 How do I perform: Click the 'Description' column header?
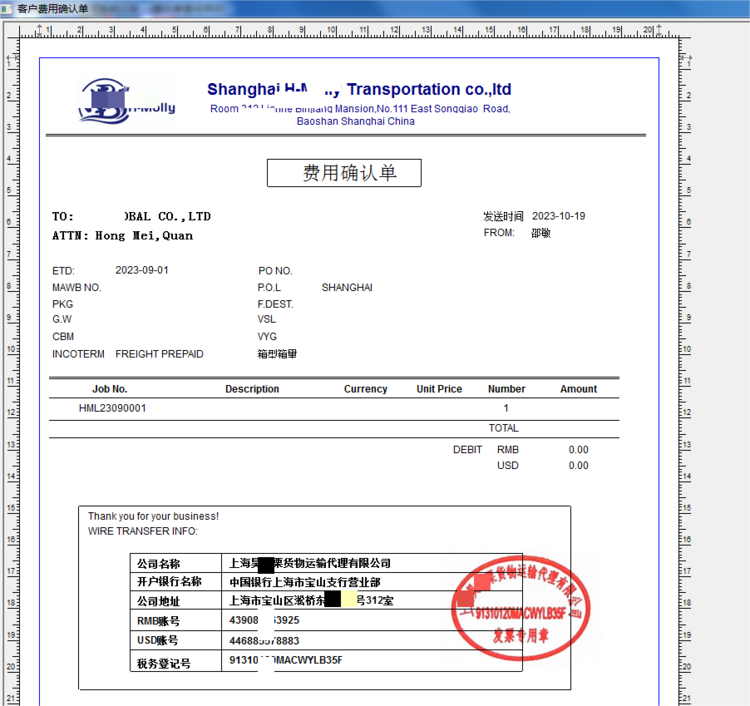click(x=252, y=389)
